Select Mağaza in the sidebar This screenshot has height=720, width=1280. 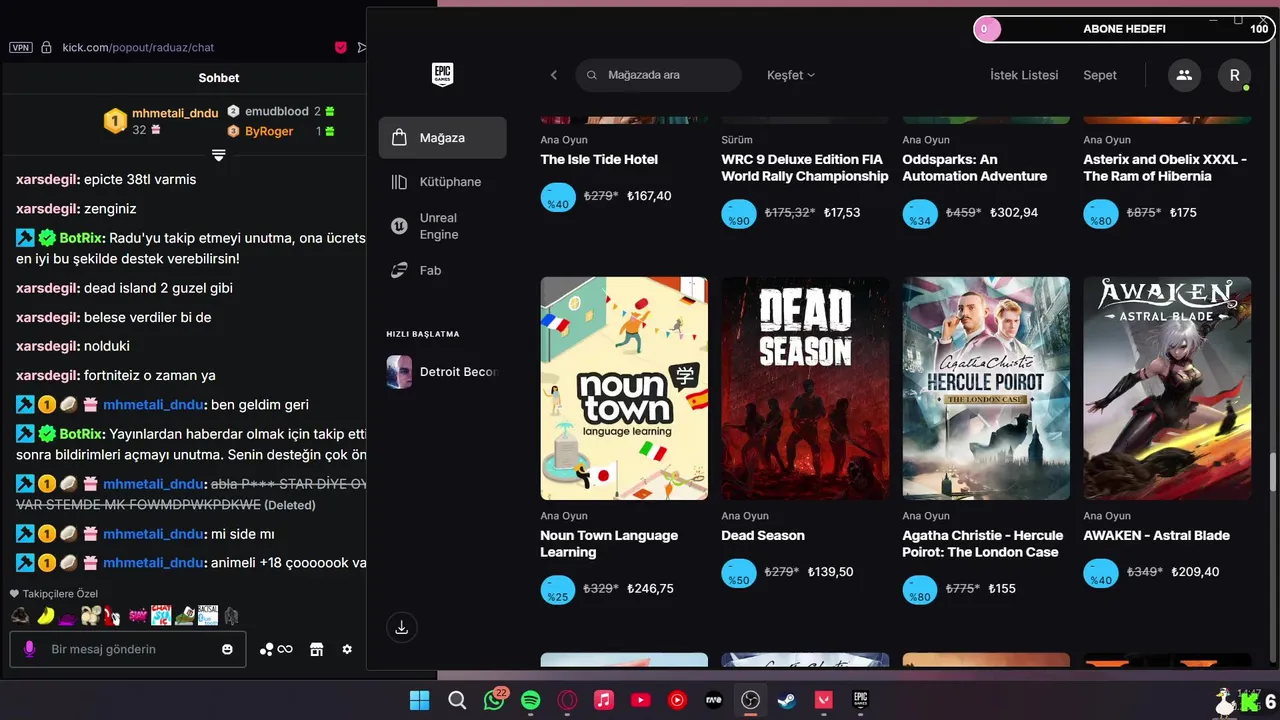442,138
